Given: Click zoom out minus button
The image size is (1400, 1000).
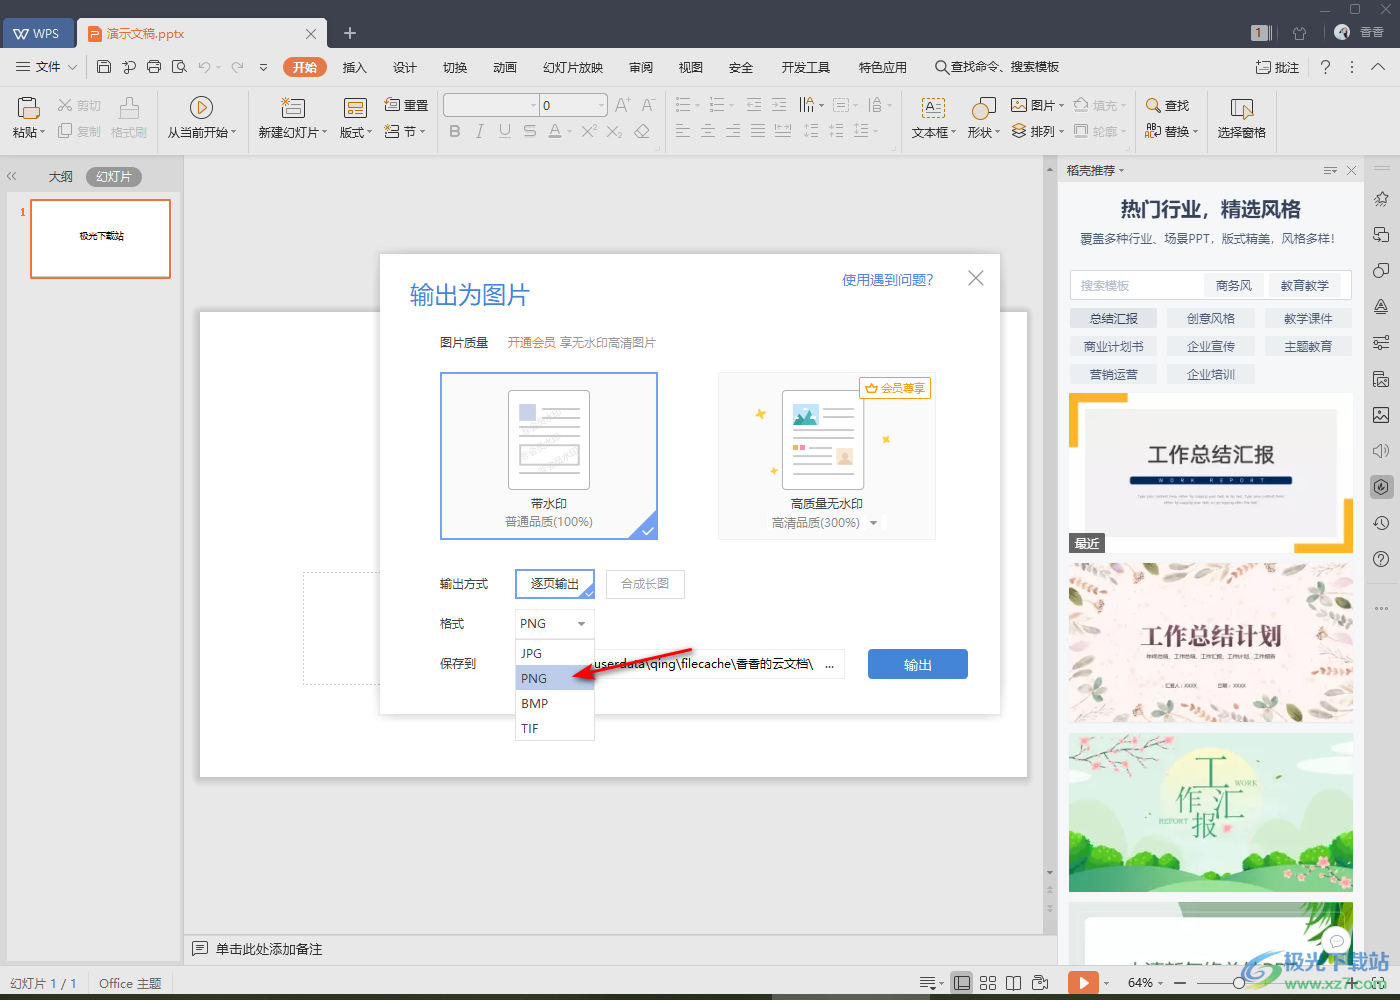Looking at the screenshot, I should (x=1180, y=983).
